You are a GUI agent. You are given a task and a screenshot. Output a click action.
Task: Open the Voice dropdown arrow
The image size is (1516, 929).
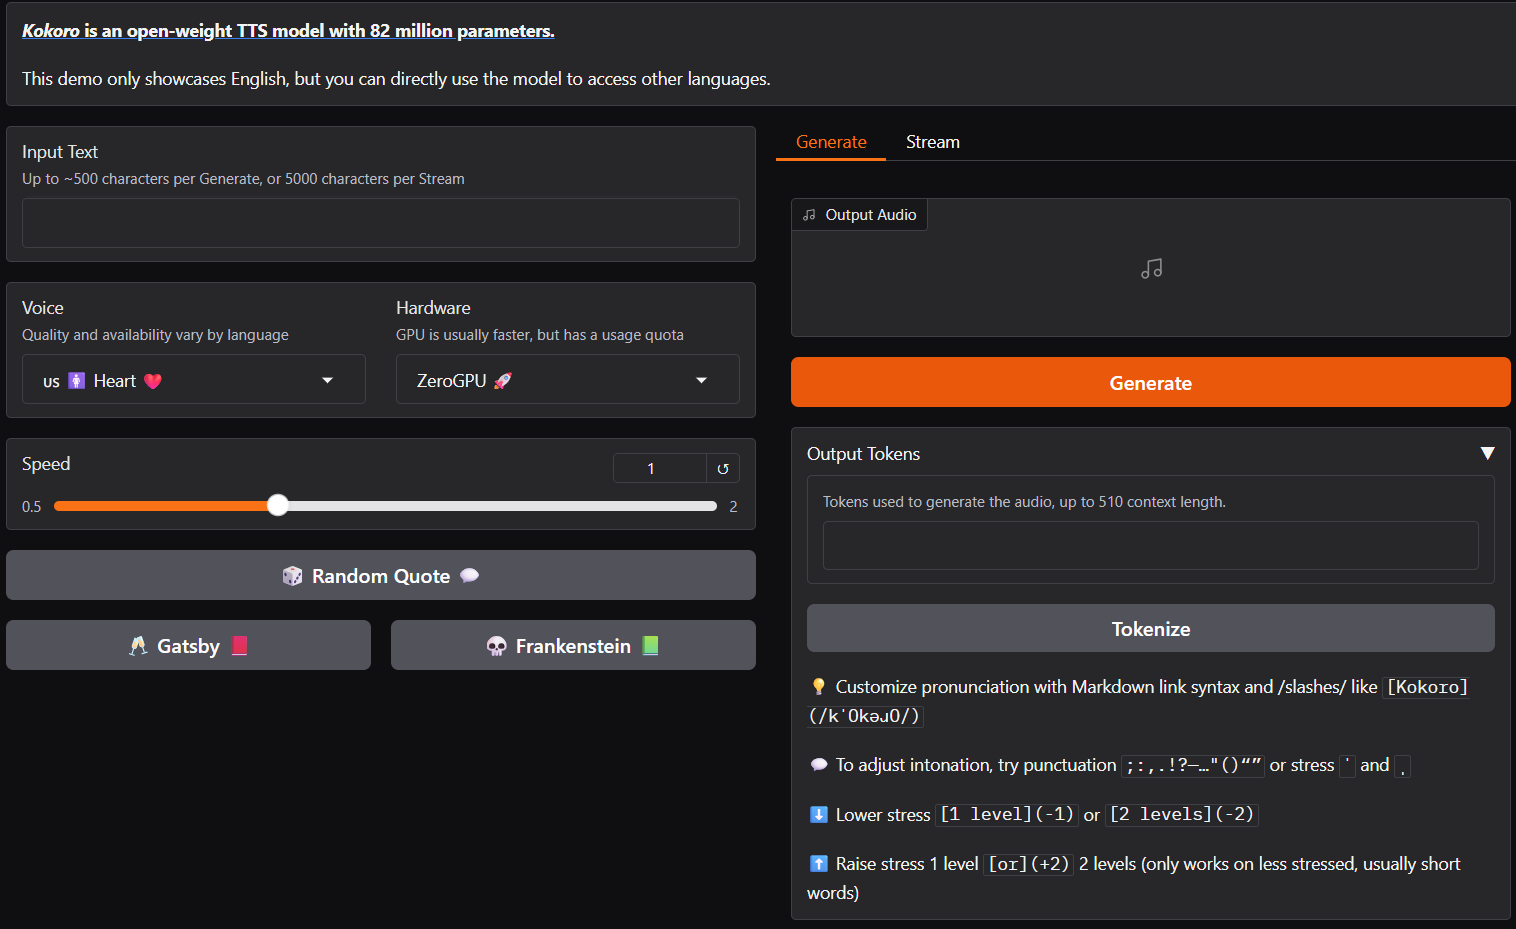pos(327,381)
